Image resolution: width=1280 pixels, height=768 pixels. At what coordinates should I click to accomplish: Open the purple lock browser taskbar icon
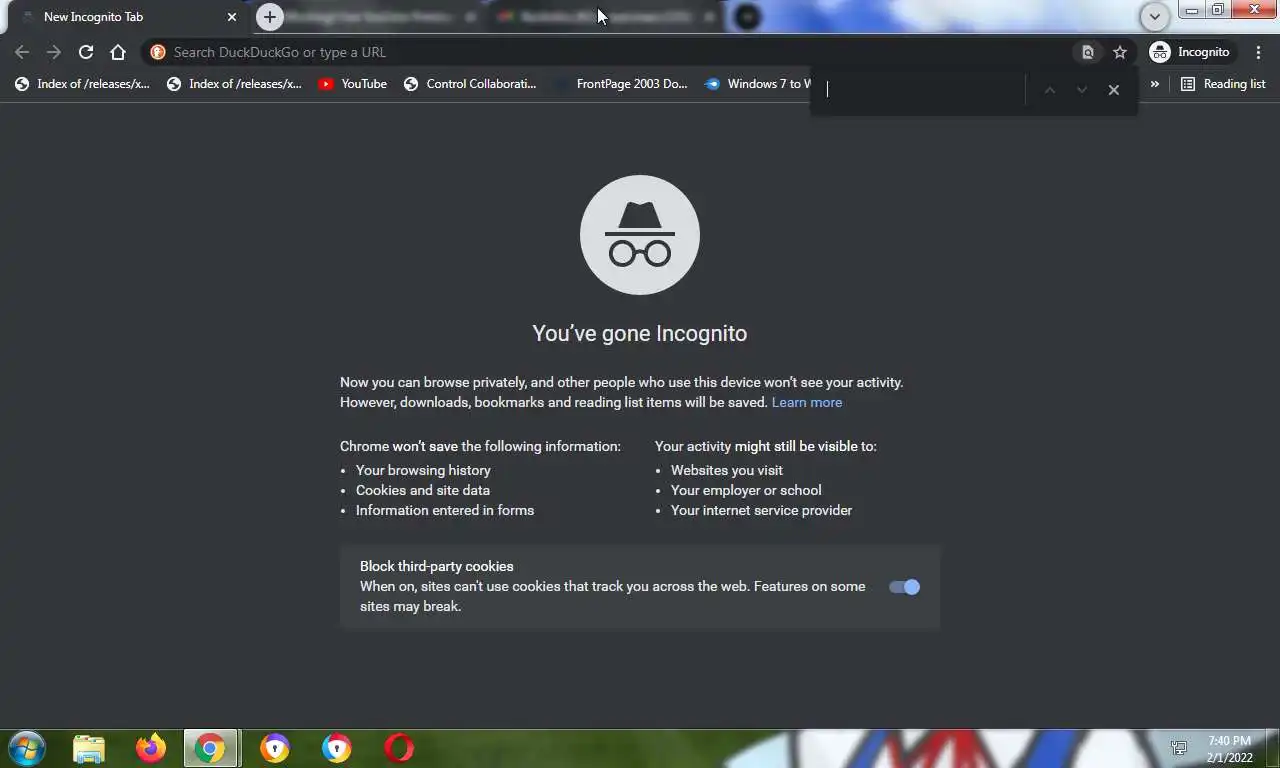pyautogui.click(x=275, y=748)
